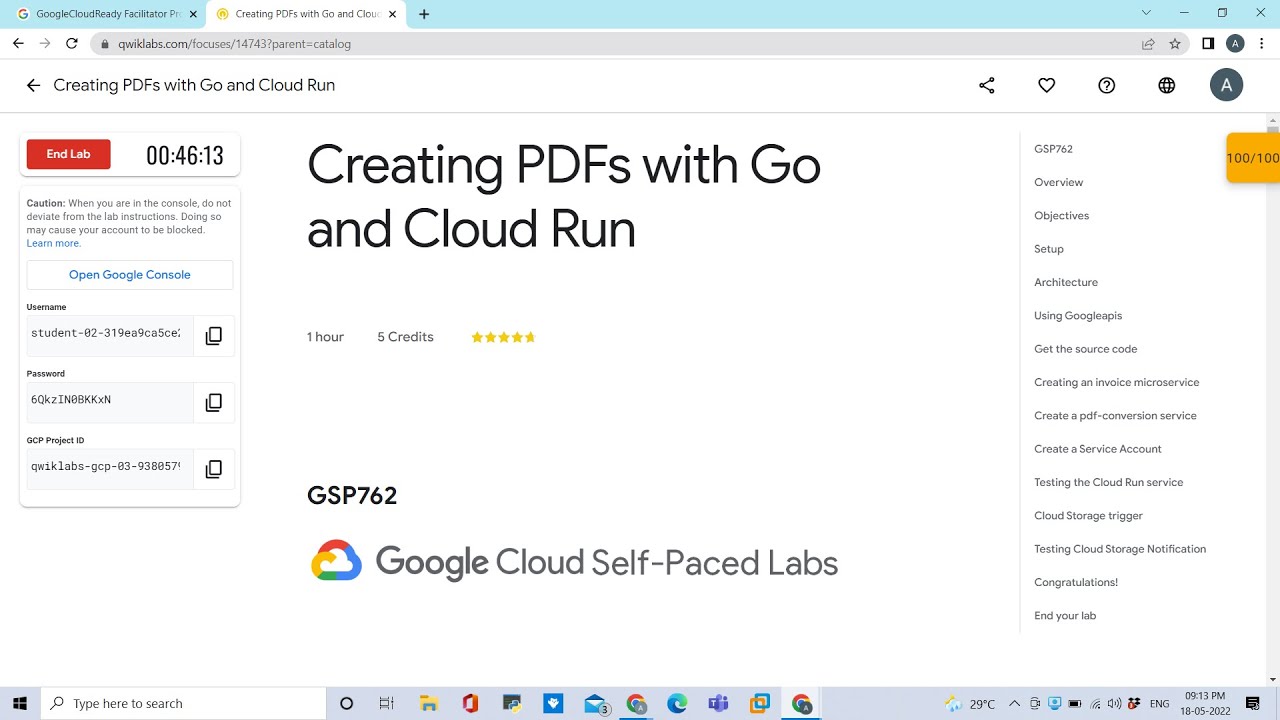
Task: Go to Create a Service Account section
Action: 1098,449
